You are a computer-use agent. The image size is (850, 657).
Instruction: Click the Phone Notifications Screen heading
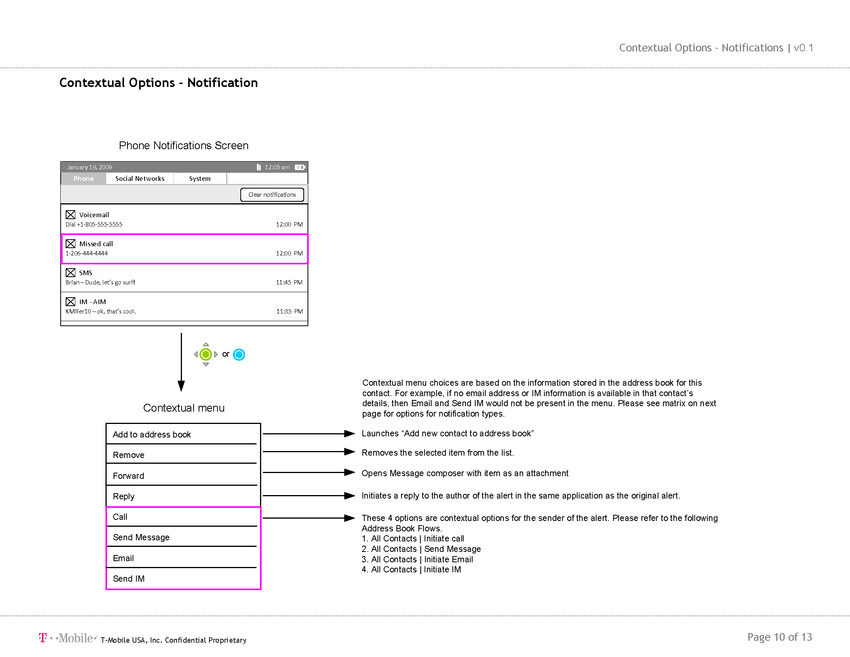184,145
